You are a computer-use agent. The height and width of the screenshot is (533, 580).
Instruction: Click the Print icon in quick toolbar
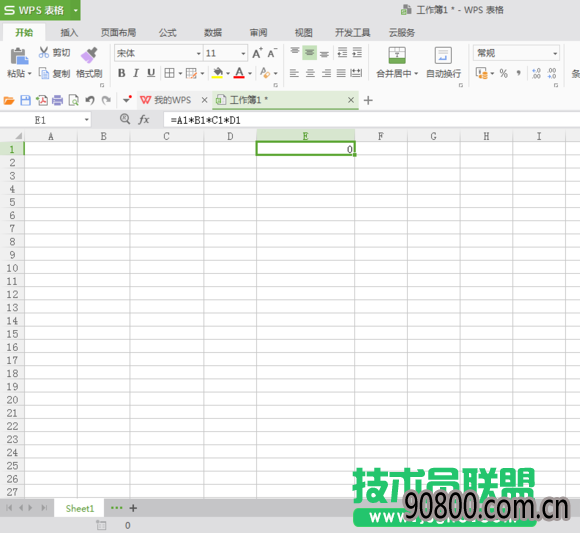coord(57,100)
